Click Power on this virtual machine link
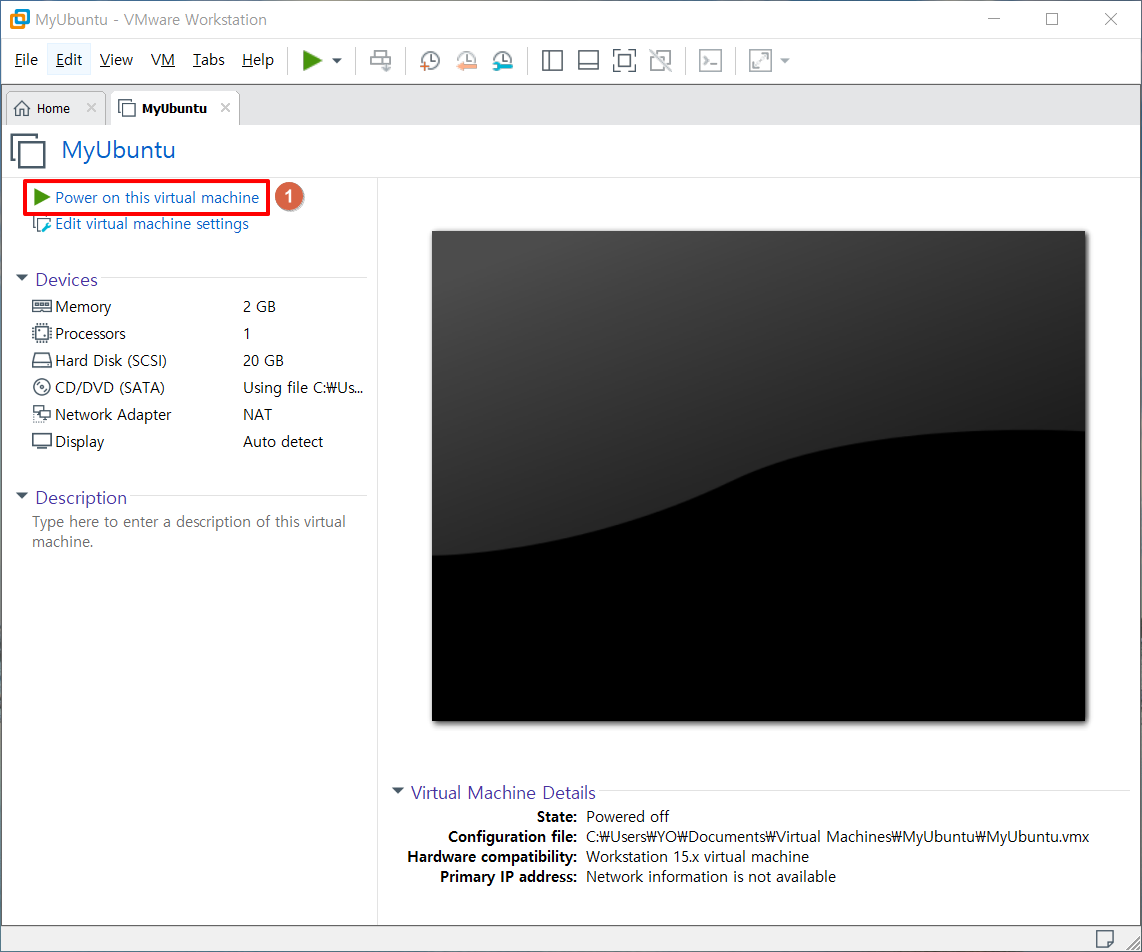1142x952 pixels. pyautogui.click(x=157, y=197)
